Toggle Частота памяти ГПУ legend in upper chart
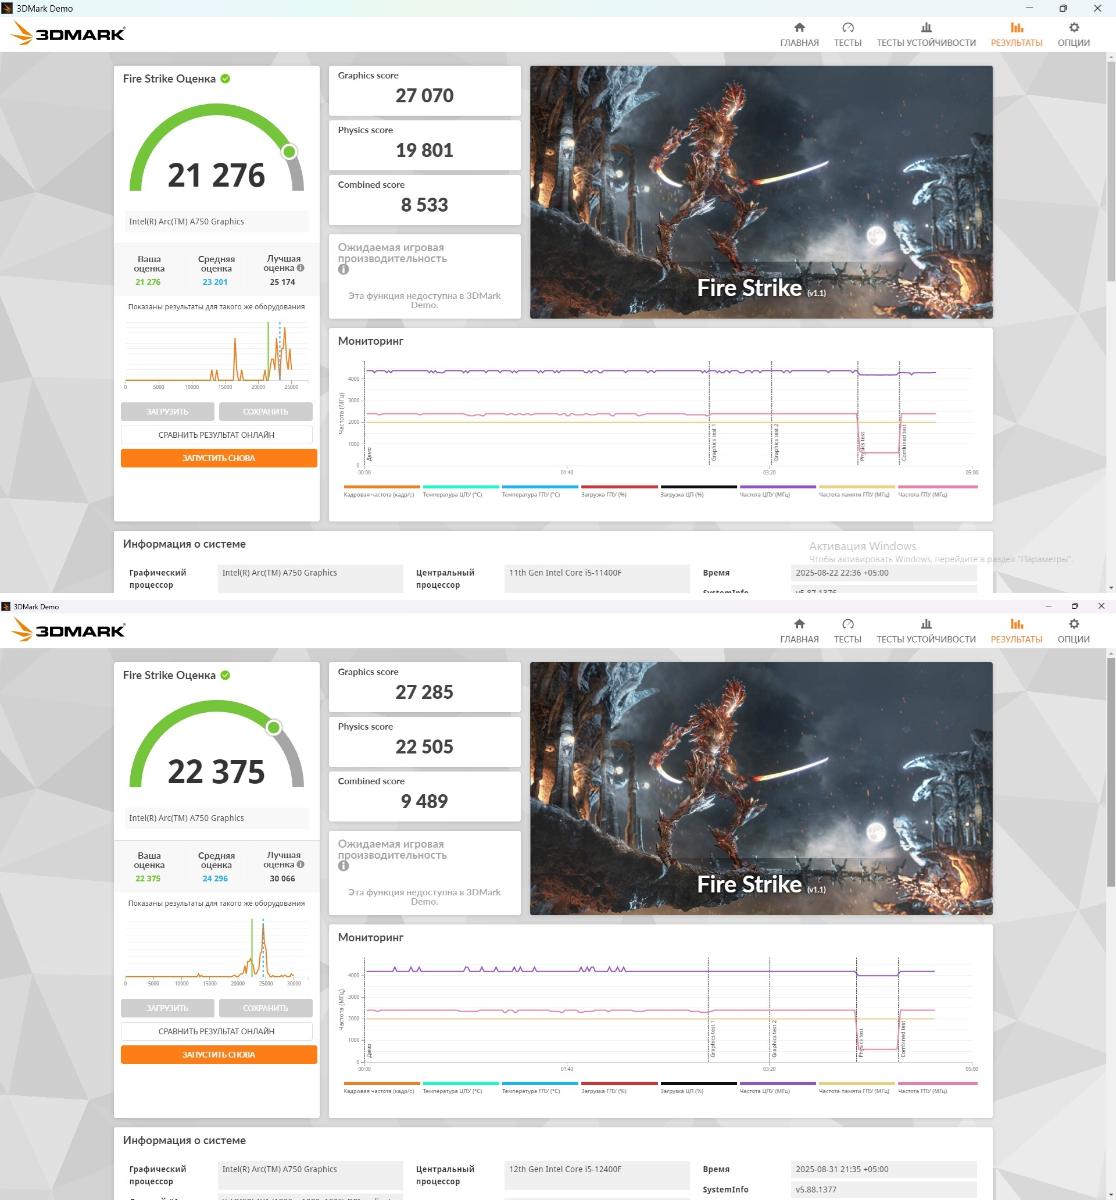 coord(857,491)
